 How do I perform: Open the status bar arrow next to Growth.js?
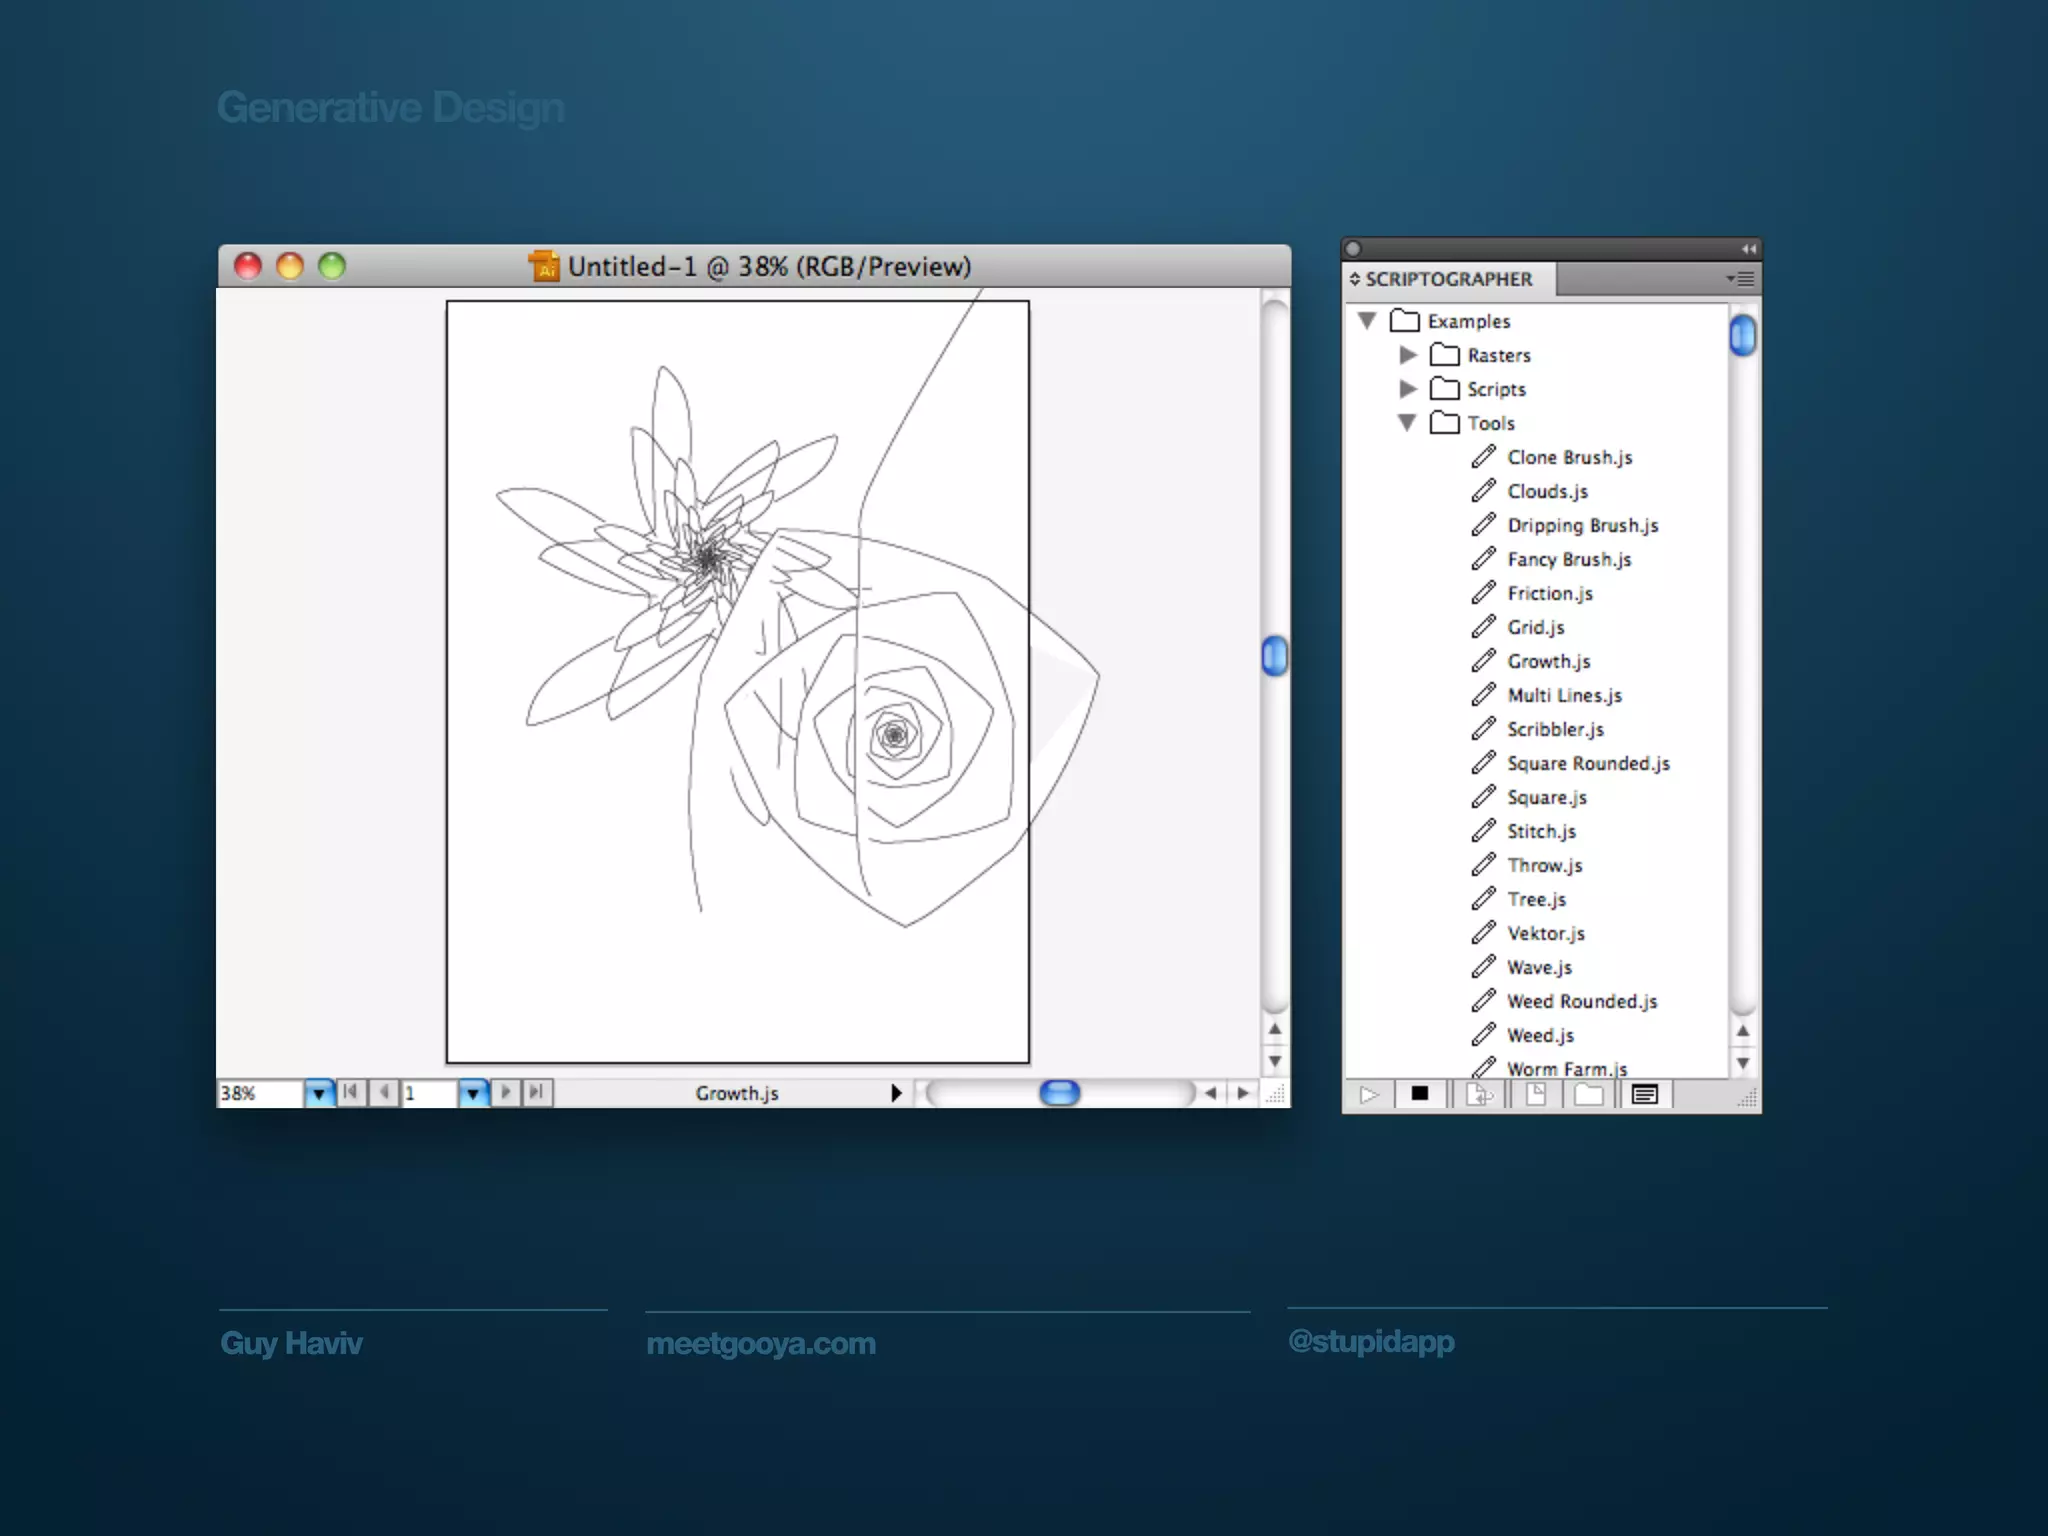[896, 1093]
